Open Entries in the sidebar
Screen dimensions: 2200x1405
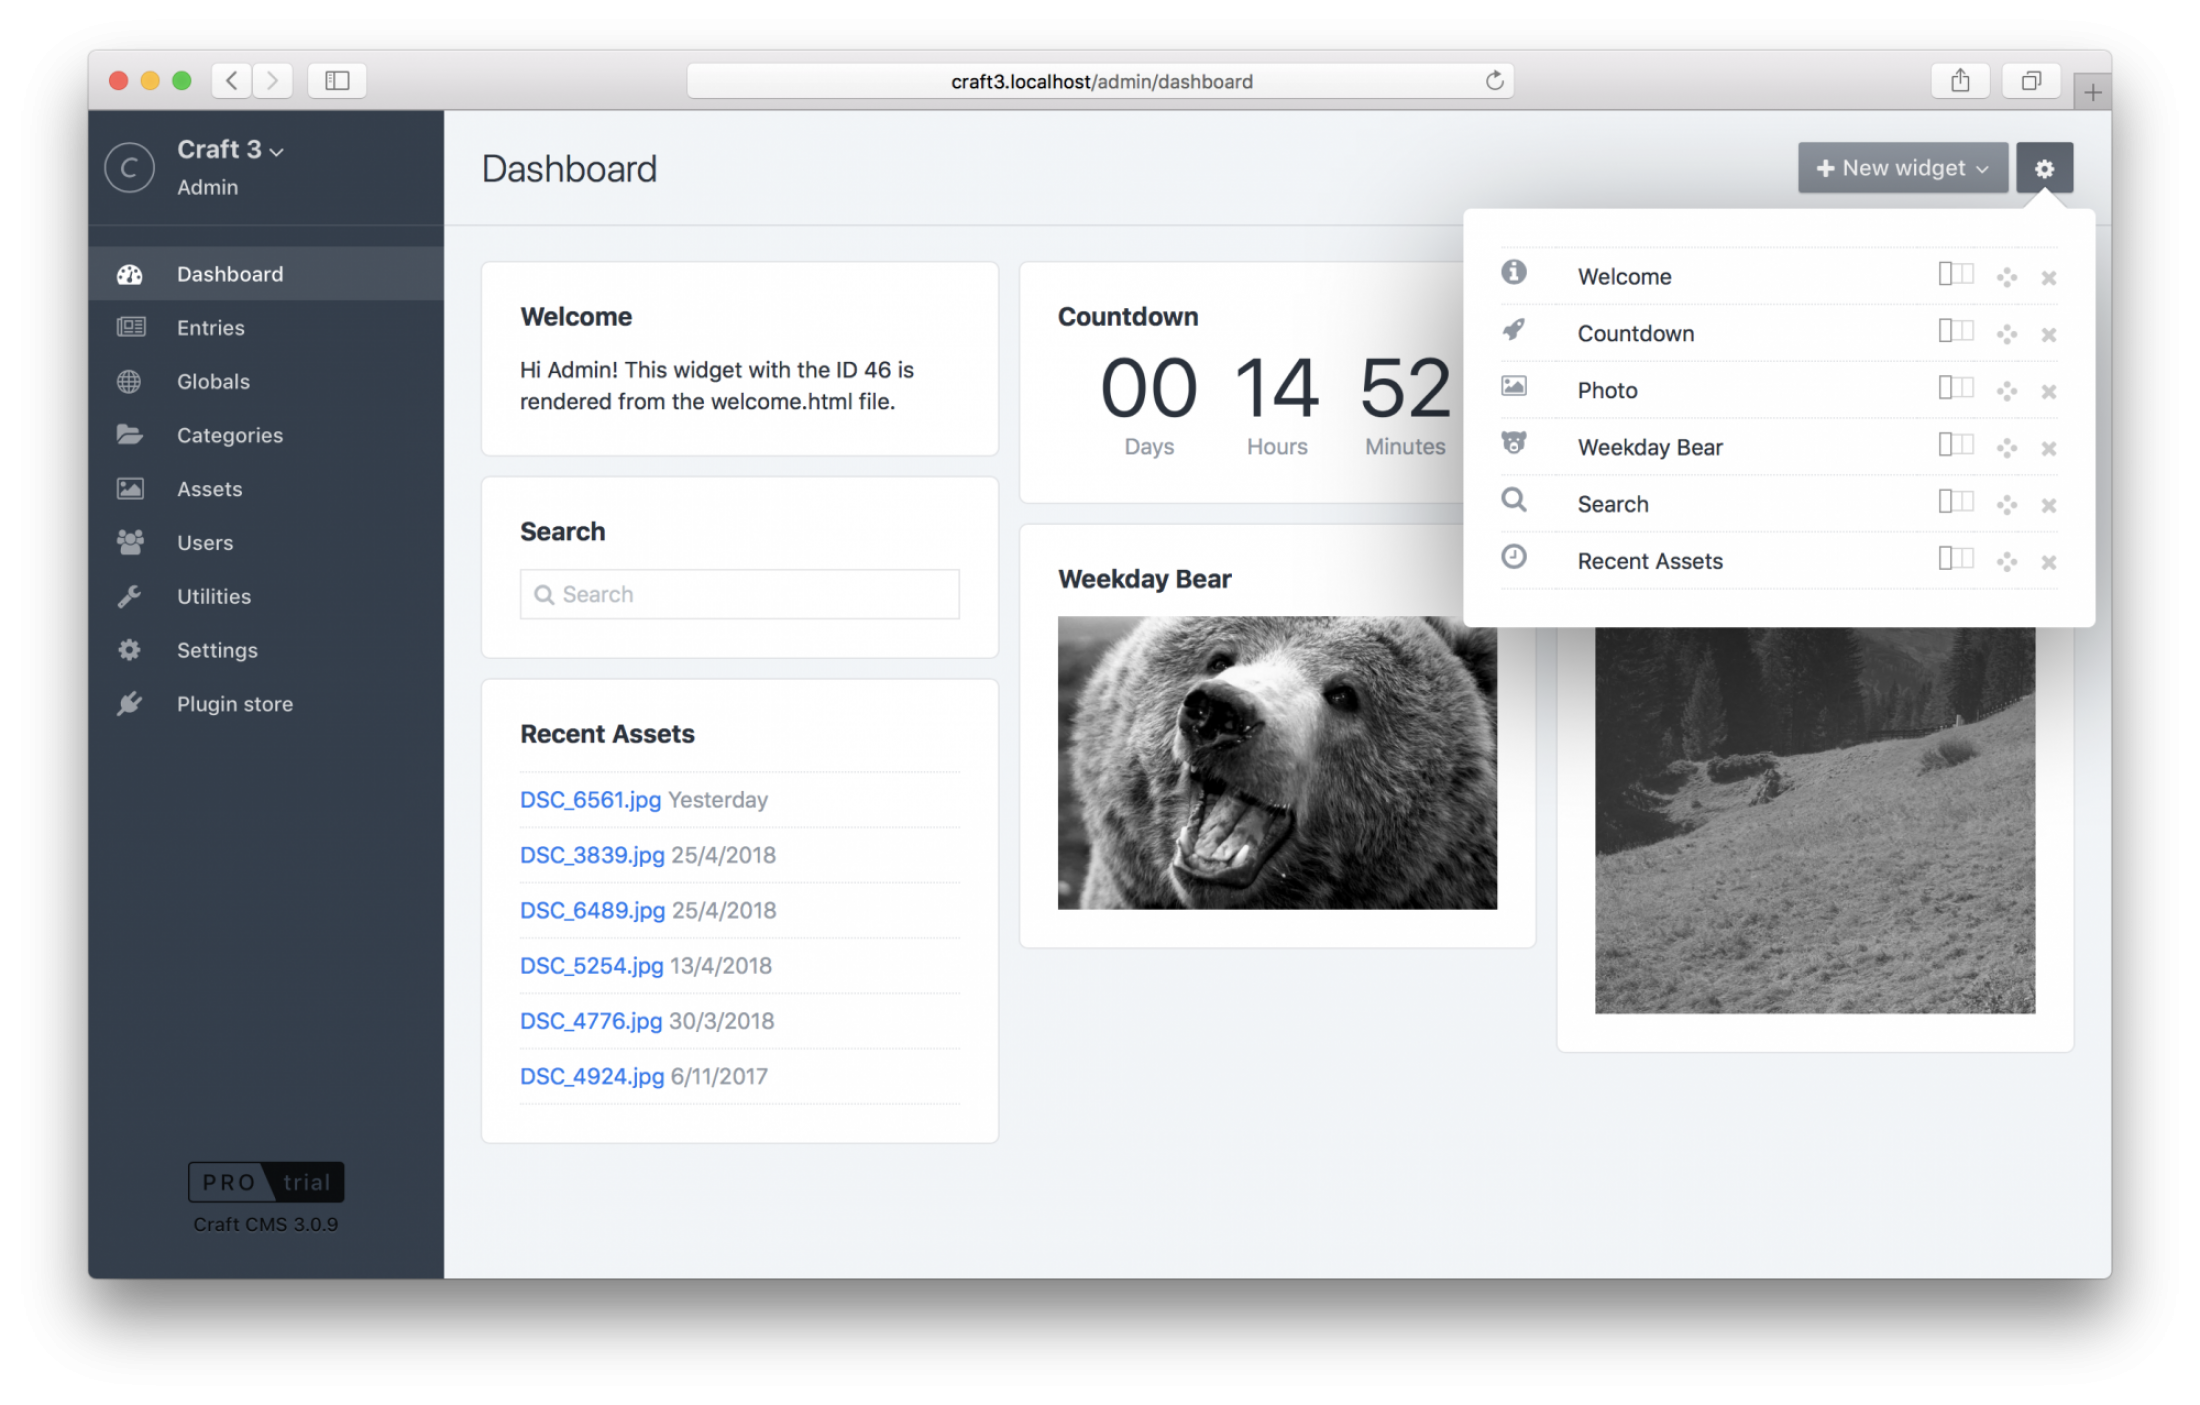(210, 328)
